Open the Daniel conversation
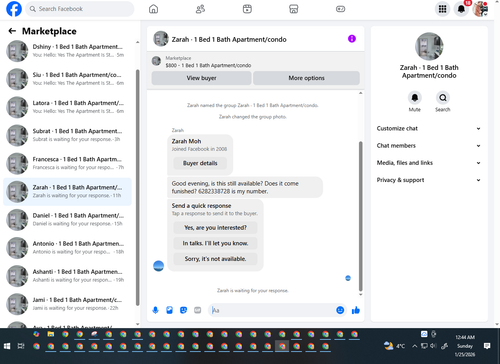Viewport: 500px width, 364px height. (67, 220)
